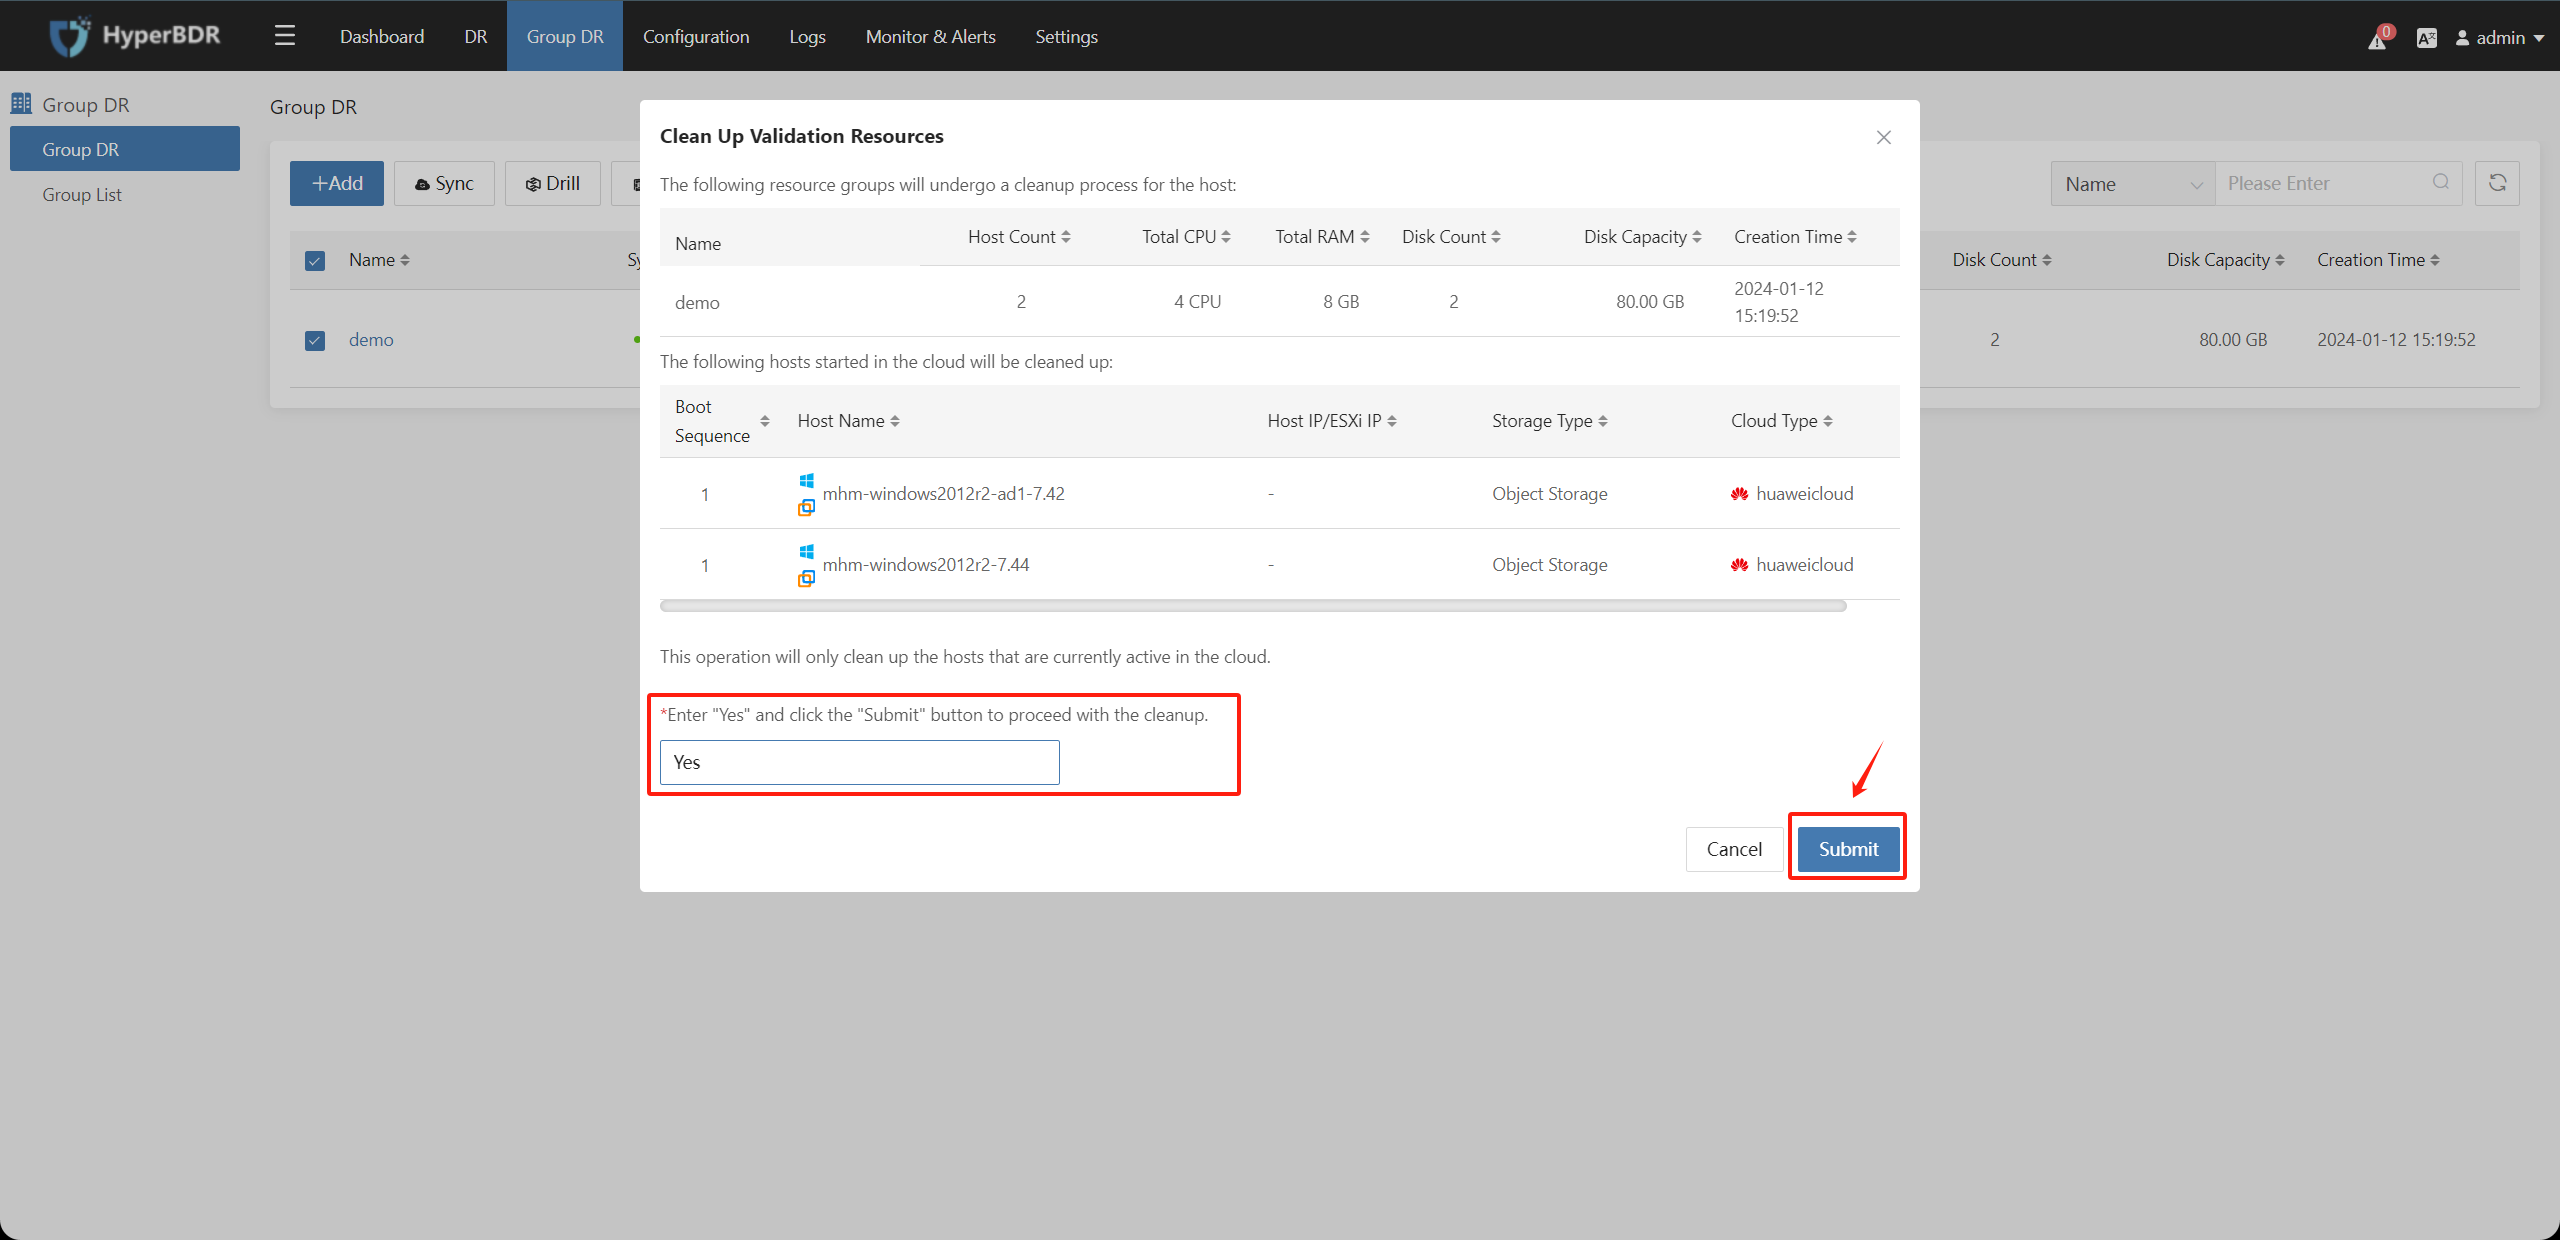Click the Submit button
The width and height of the screenshot is (2560, 1240).
tap(1848, 848)
